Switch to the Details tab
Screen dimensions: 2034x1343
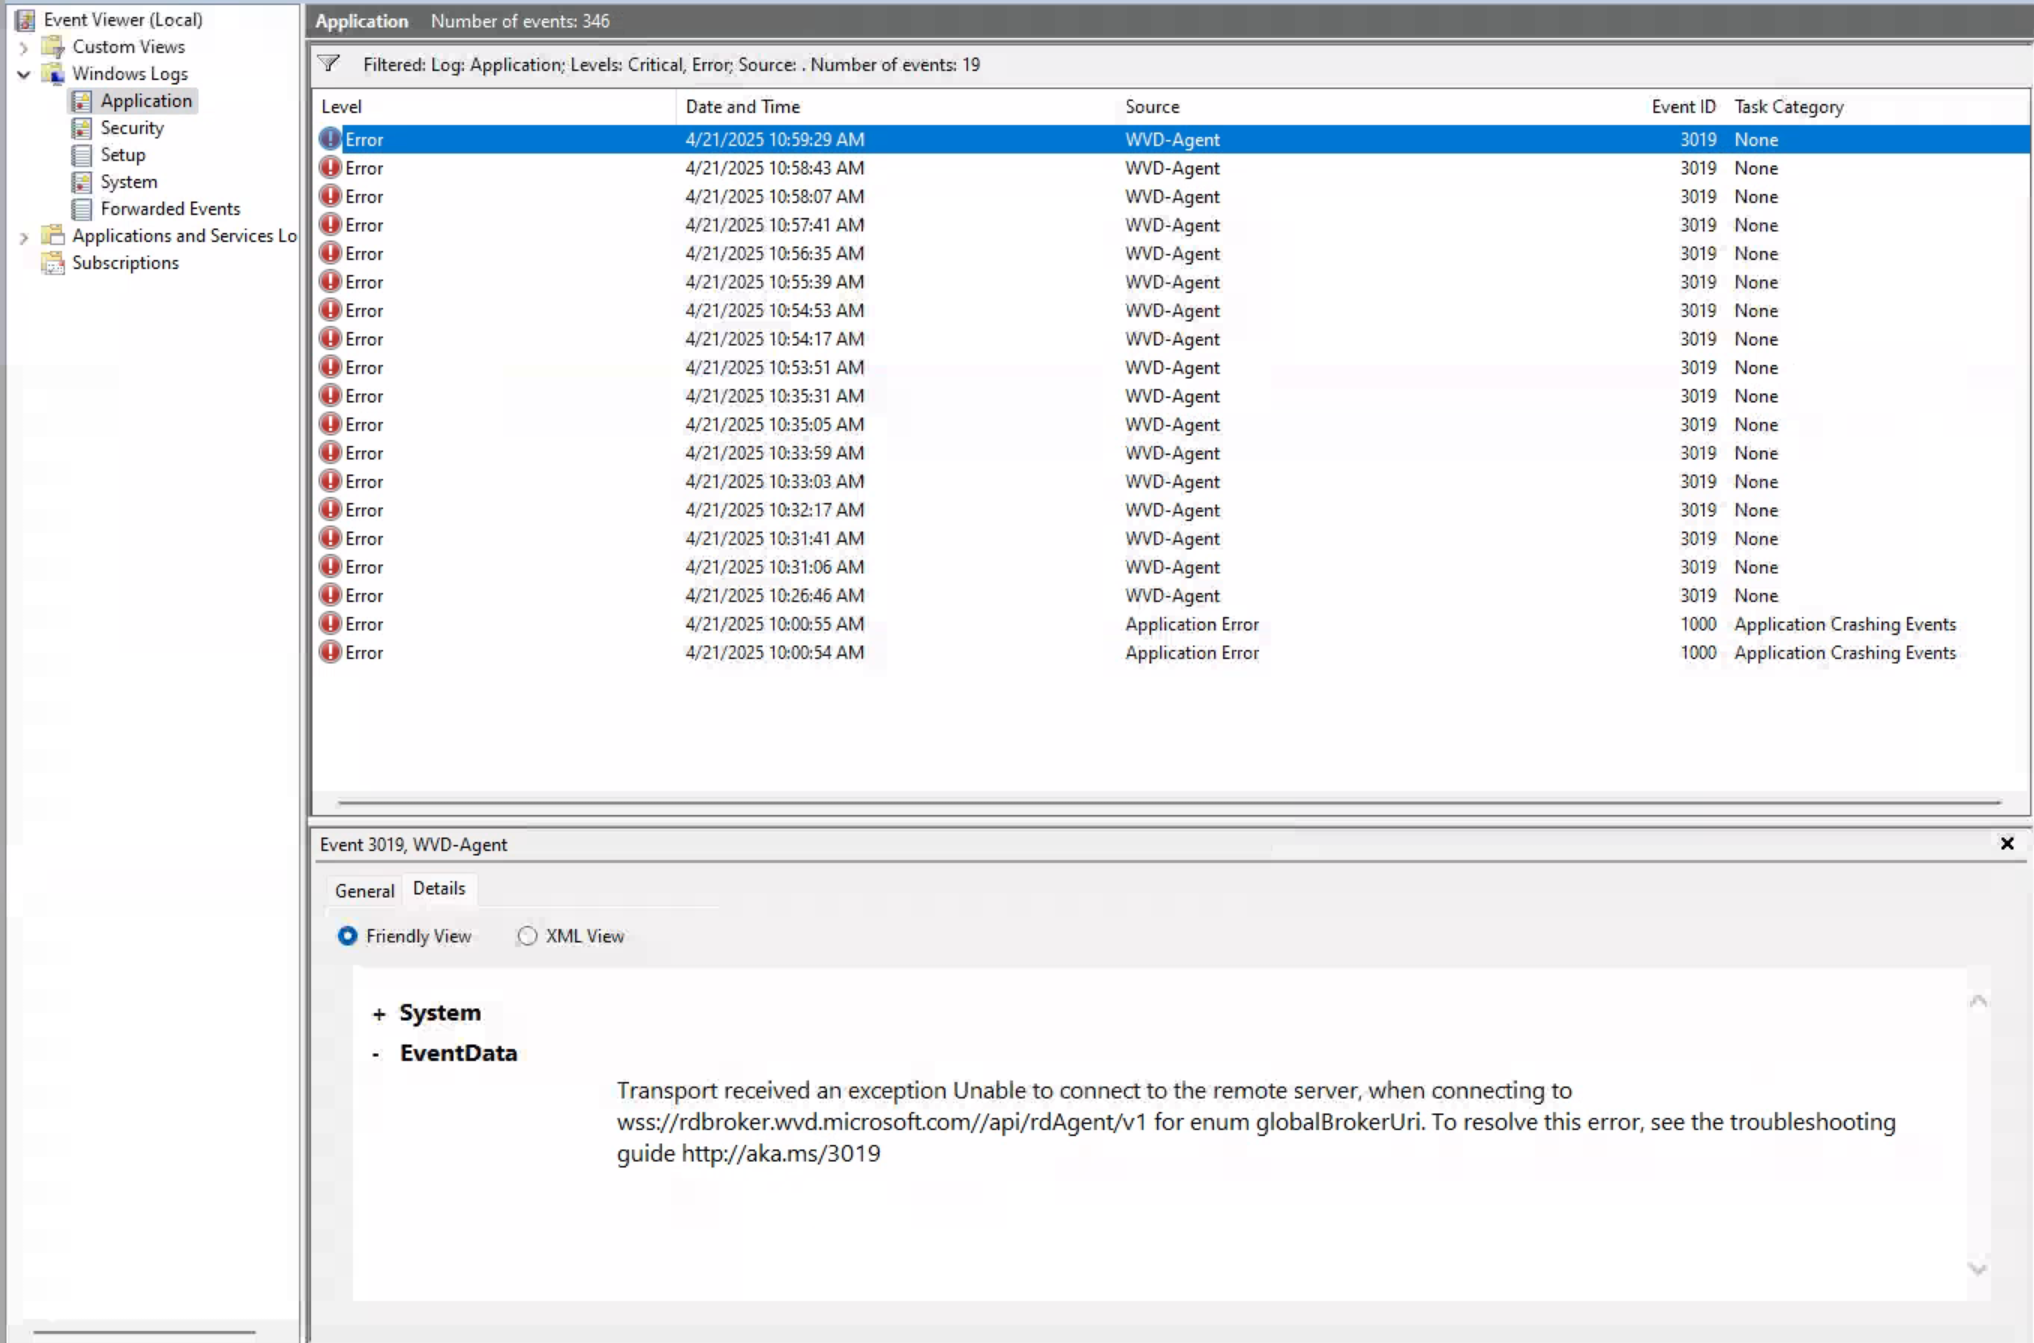[439, 888]
